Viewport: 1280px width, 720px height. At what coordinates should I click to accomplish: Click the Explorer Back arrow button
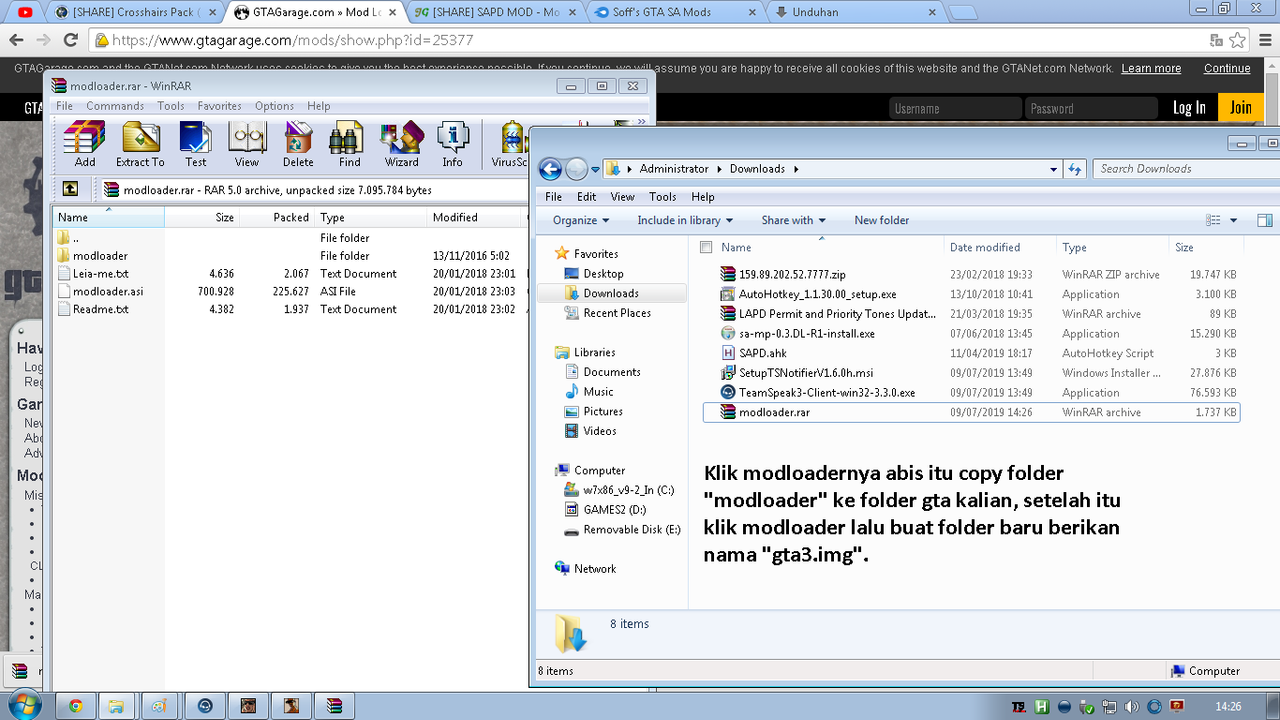[550, 169]
